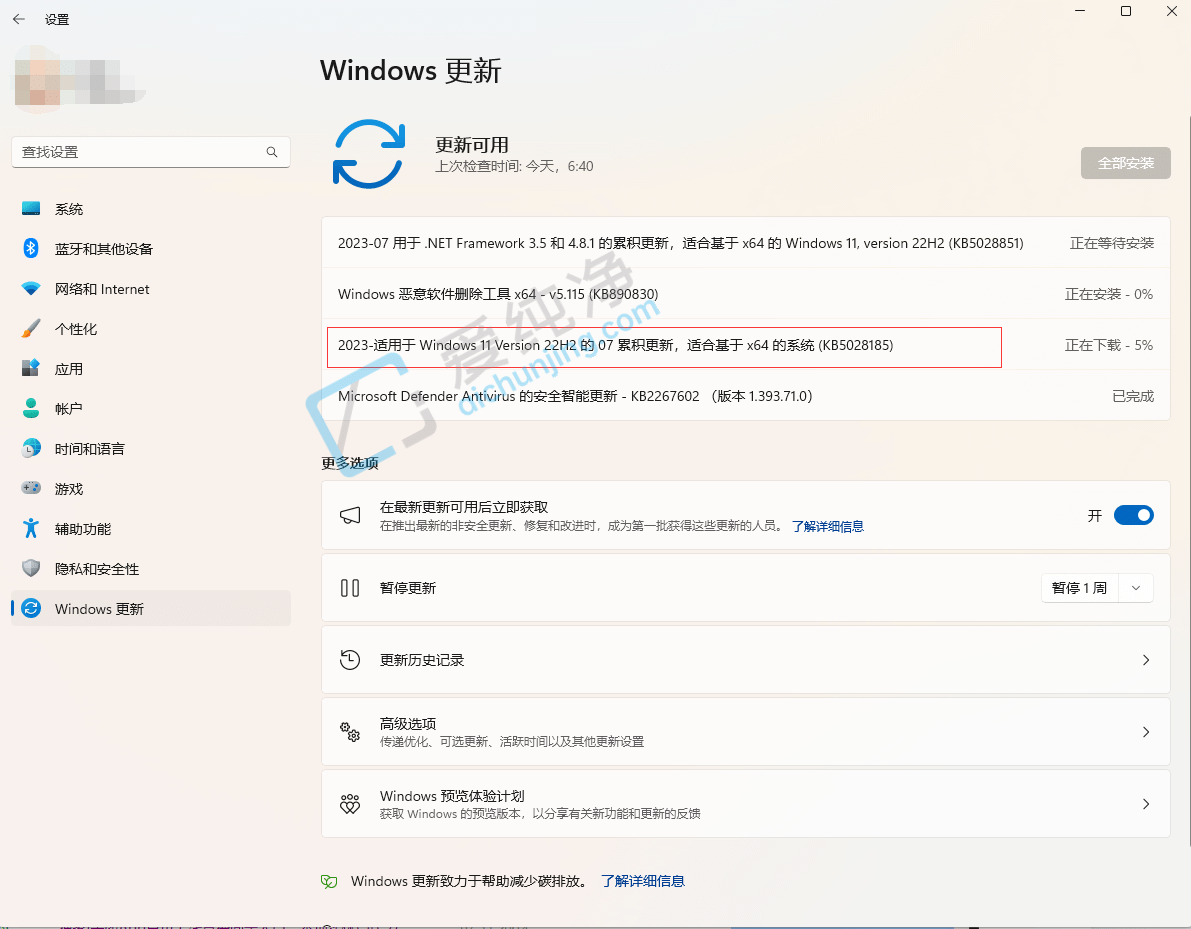1191x929 pixels.
Task: Expand 高级选项 with its chevron
Action: (x=1145, y=731)
